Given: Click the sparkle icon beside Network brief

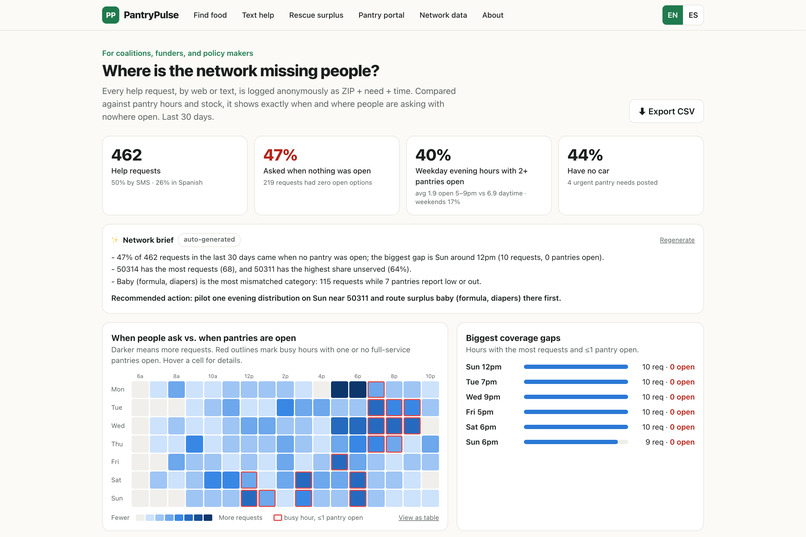Looking at the screenshot, I should (x=115, y=240).
